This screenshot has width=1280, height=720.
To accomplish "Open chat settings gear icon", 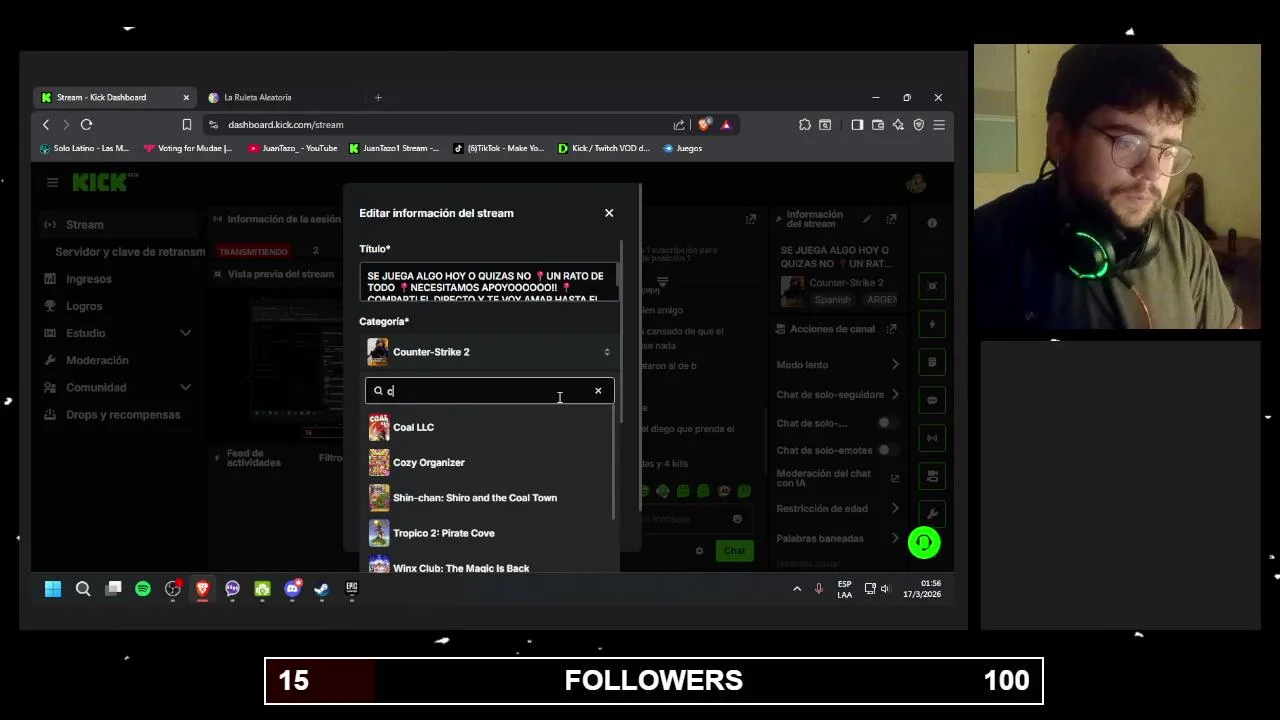I will click(x=699, y=551).
